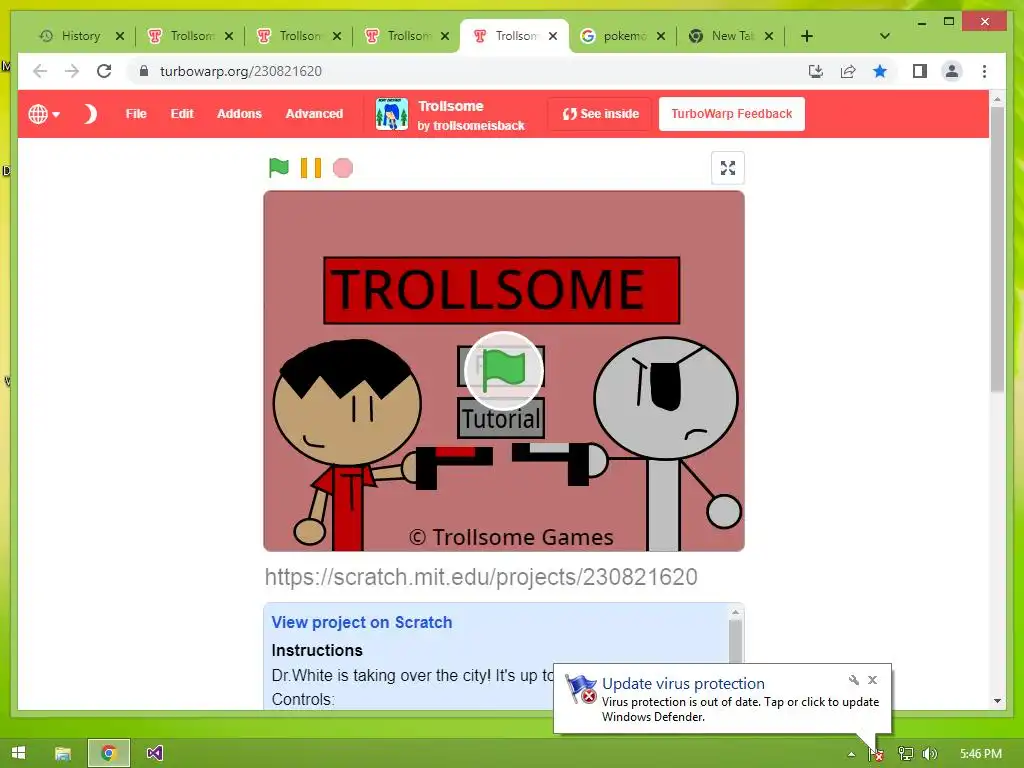Close the History tab

coord(120,36)
